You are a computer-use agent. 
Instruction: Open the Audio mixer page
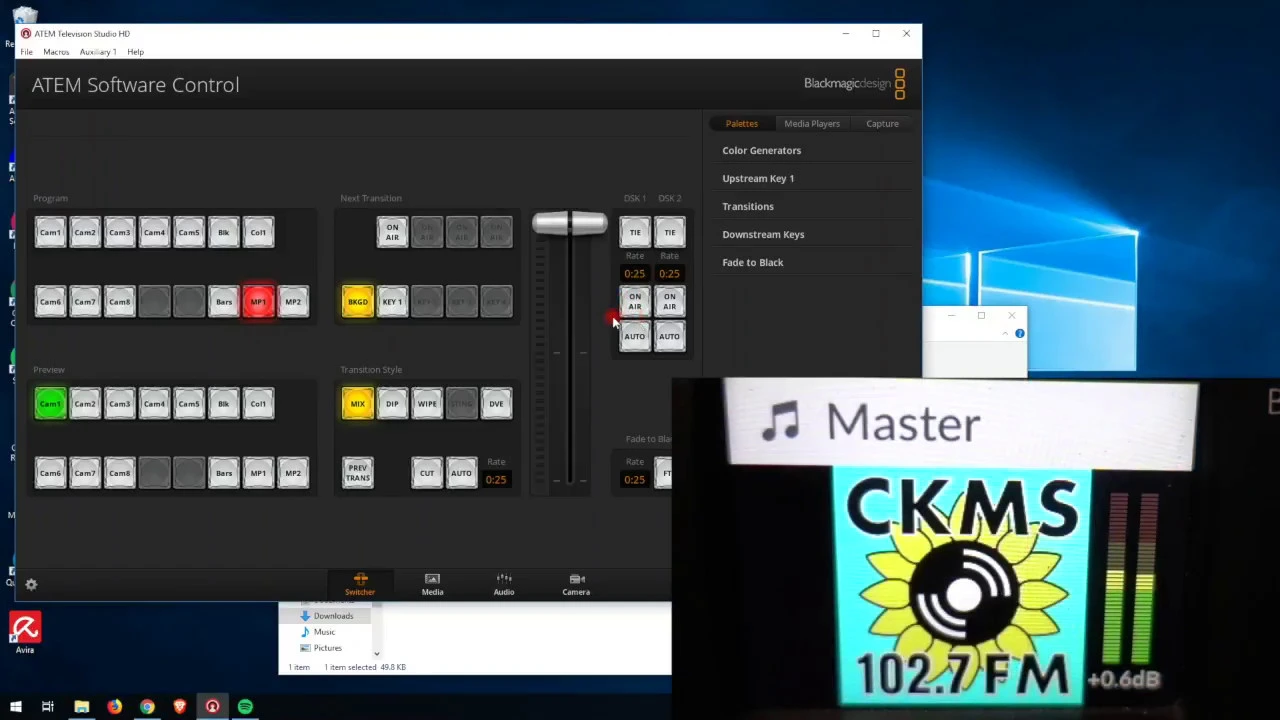point(504,585)
